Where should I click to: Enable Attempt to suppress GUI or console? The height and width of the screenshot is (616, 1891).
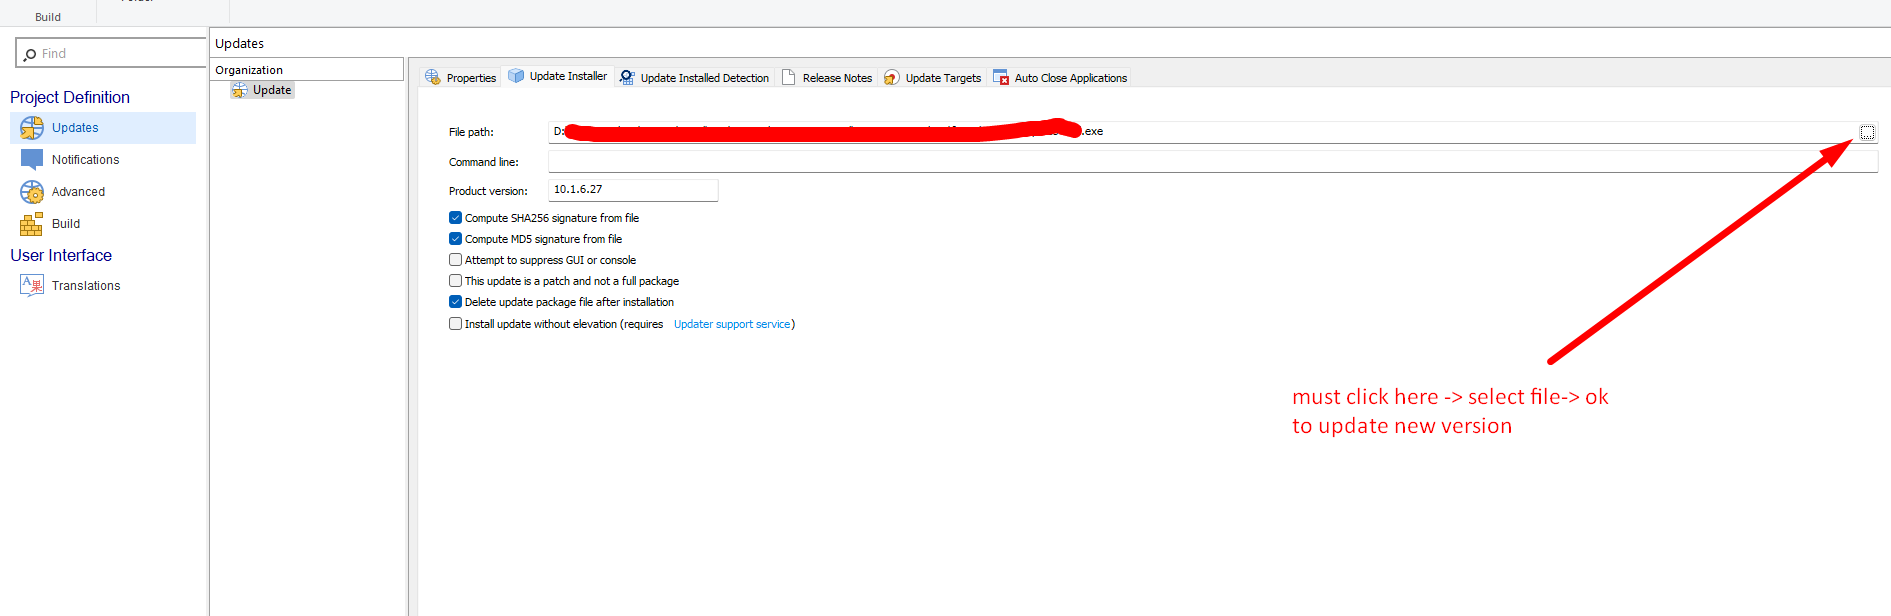(x=456, y=260)
